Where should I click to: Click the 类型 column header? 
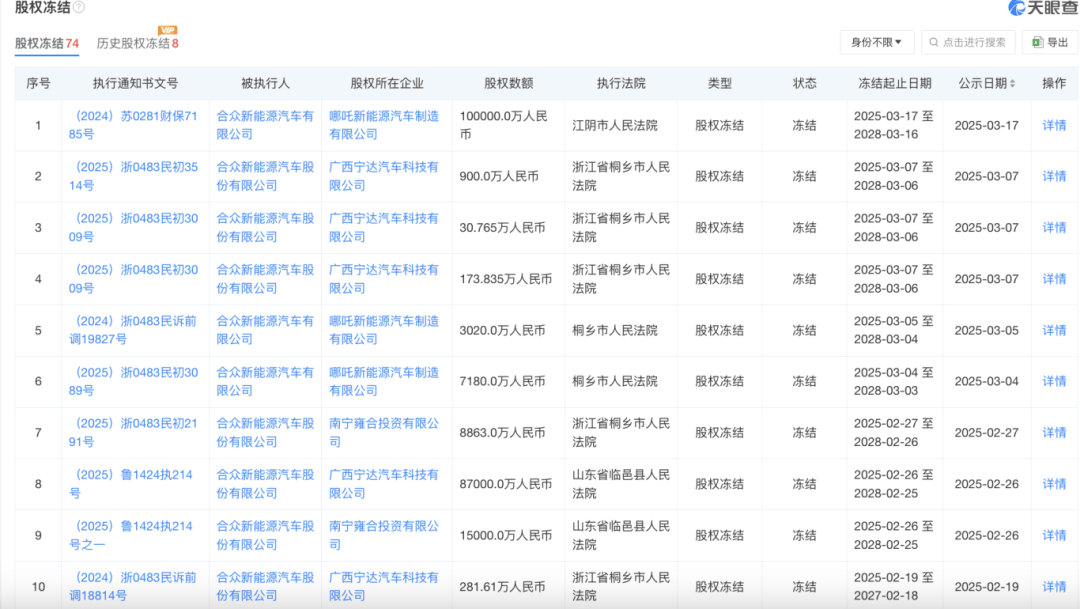719,83
